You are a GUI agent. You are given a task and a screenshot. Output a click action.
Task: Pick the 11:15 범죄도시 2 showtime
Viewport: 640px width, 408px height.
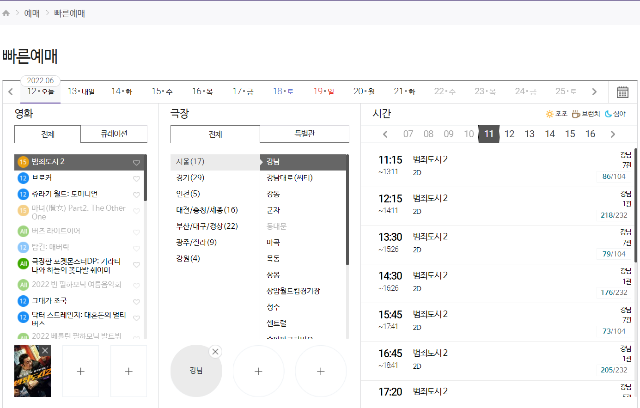coord(498,168)
